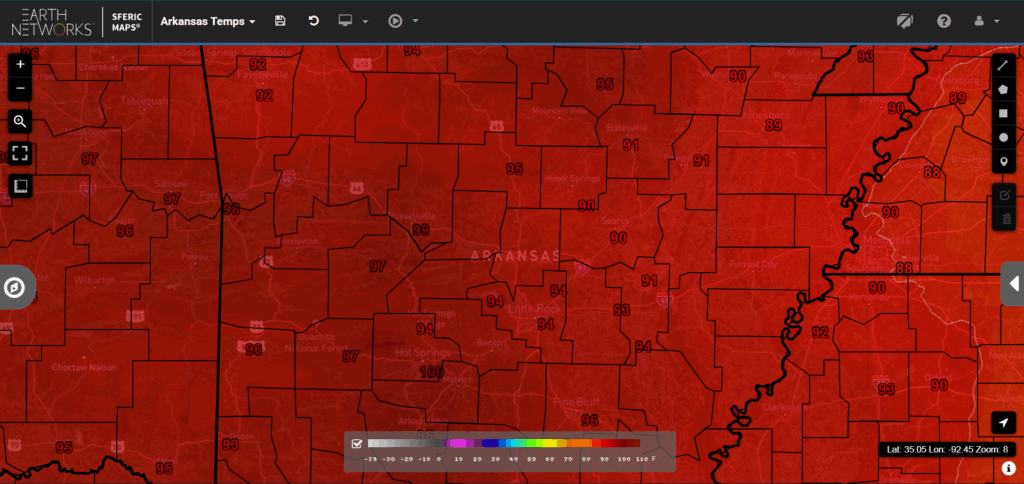Enter fullscreen map view
Viewport: 1024px width, 484px height.
point(20,154)
